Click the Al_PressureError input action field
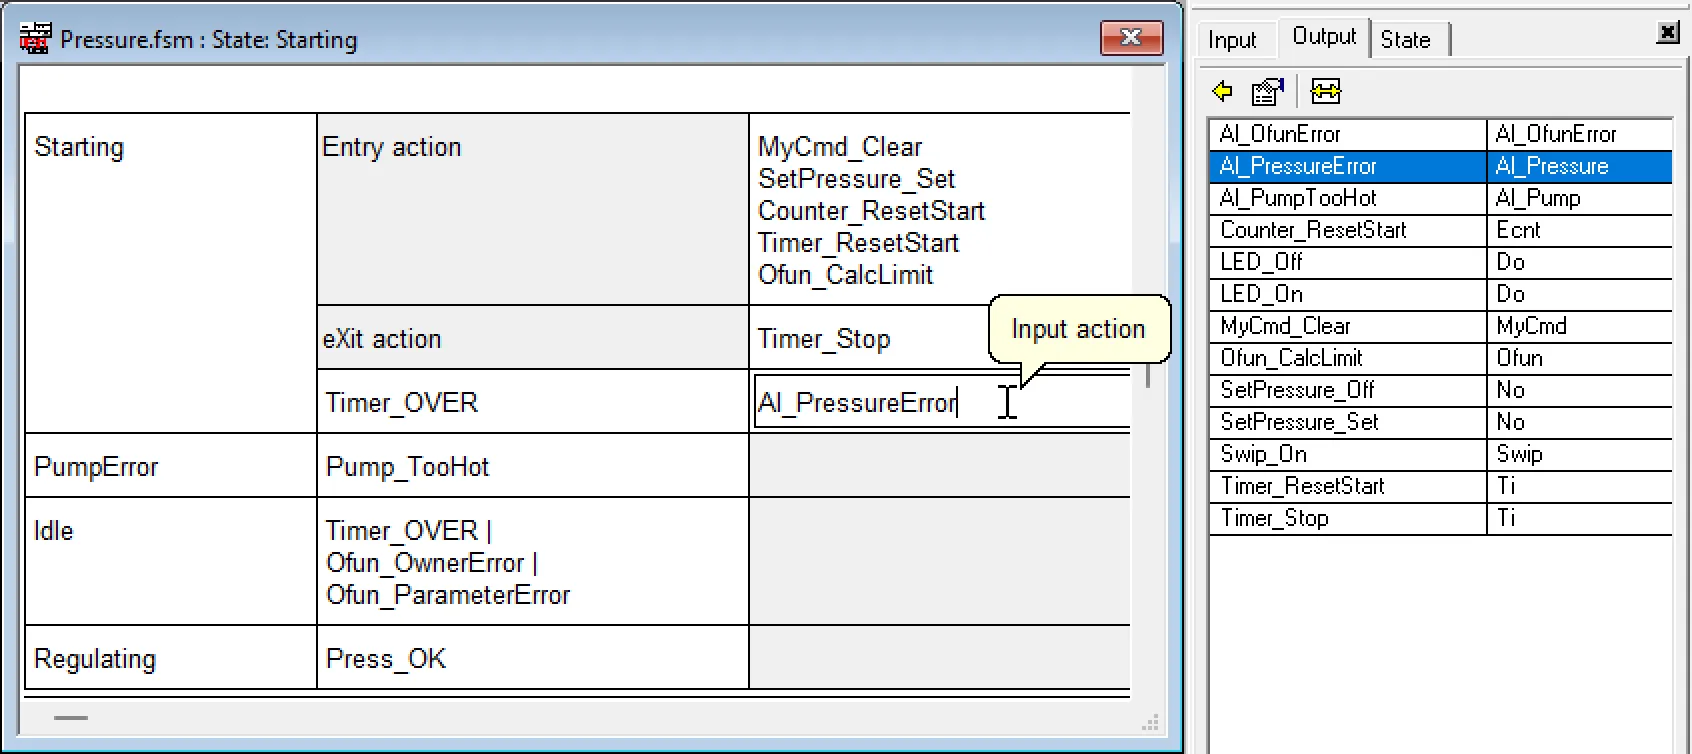The image size is (1692, 754). point(942,402)
